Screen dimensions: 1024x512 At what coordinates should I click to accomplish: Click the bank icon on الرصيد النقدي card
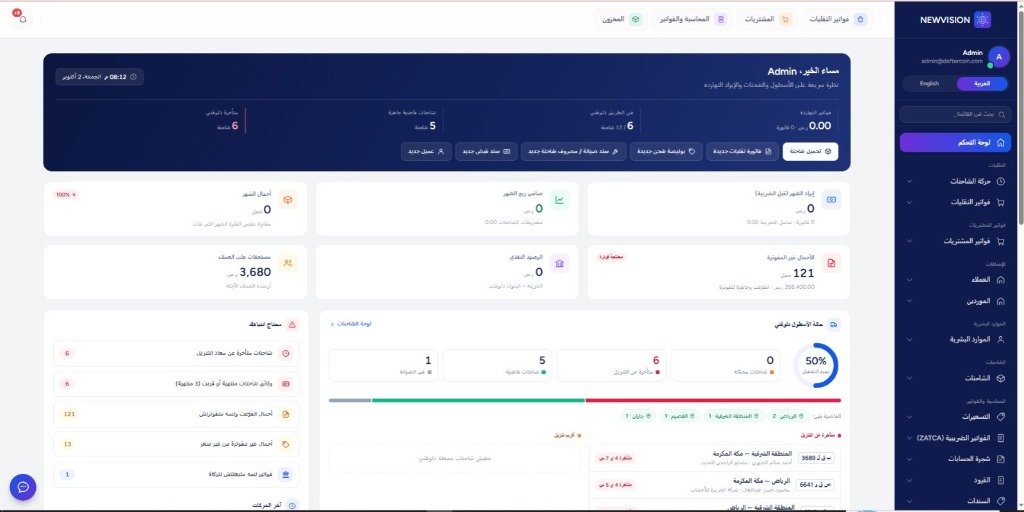pos(559,263)
